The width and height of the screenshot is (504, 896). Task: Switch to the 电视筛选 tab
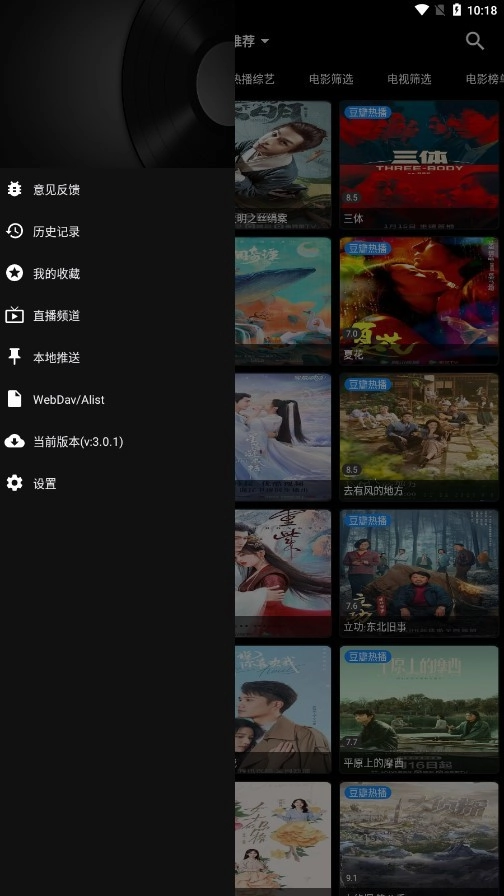coord(409,79)
